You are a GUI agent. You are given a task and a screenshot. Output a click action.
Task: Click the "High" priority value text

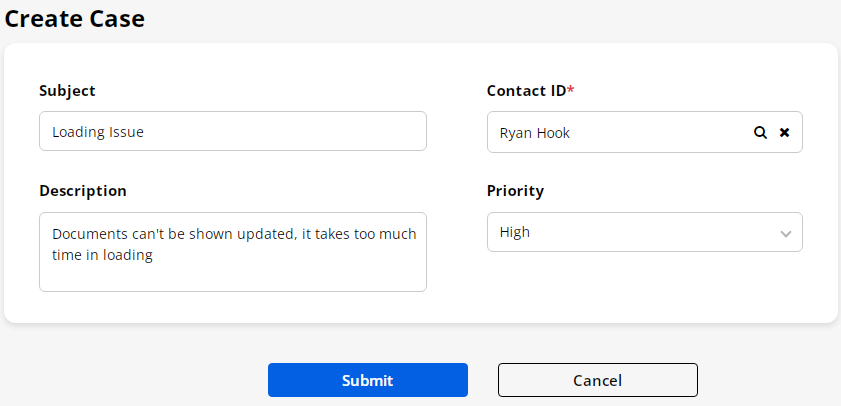pyautogui.click(x=515, y=232)
